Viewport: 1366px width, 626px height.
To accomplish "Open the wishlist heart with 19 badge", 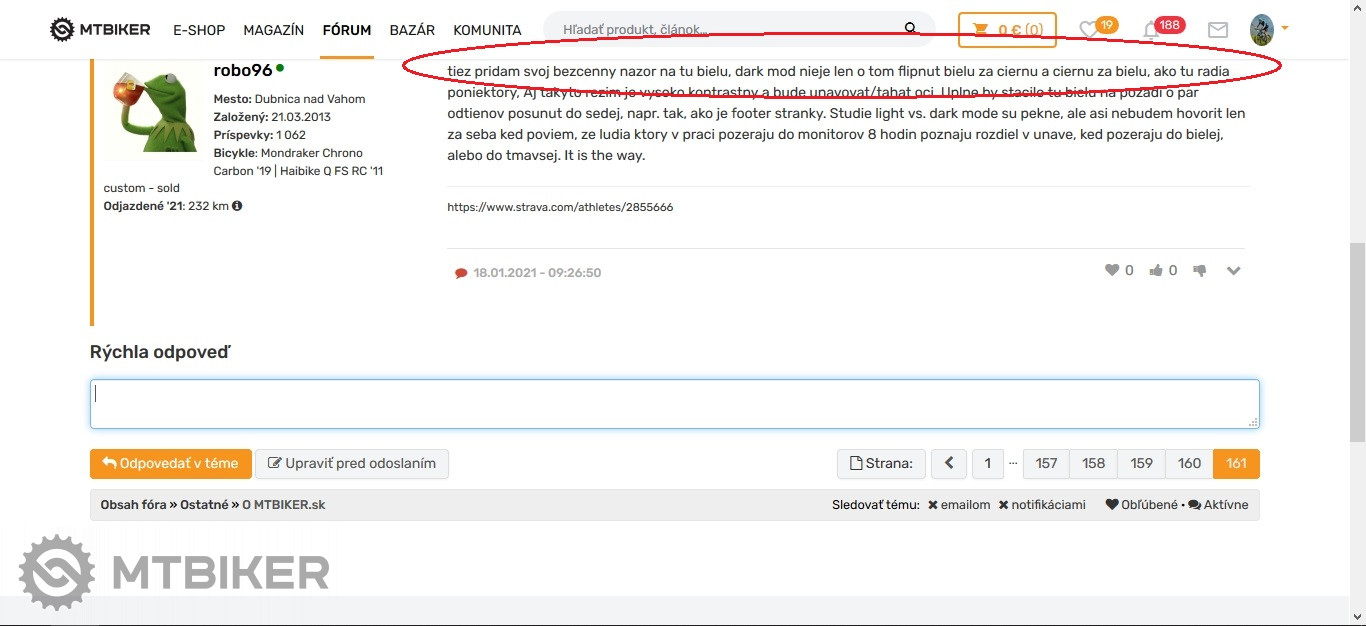I will [x=1090, y=31].
